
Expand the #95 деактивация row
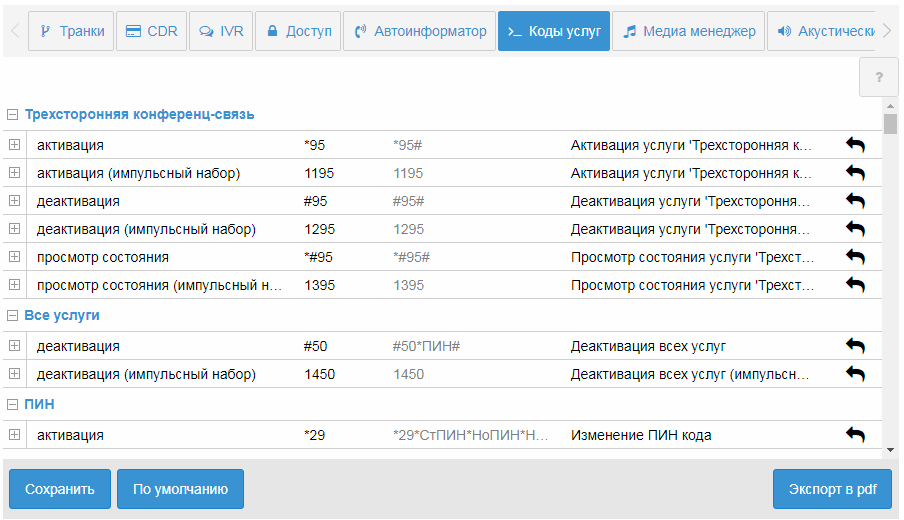click(14, 201)
